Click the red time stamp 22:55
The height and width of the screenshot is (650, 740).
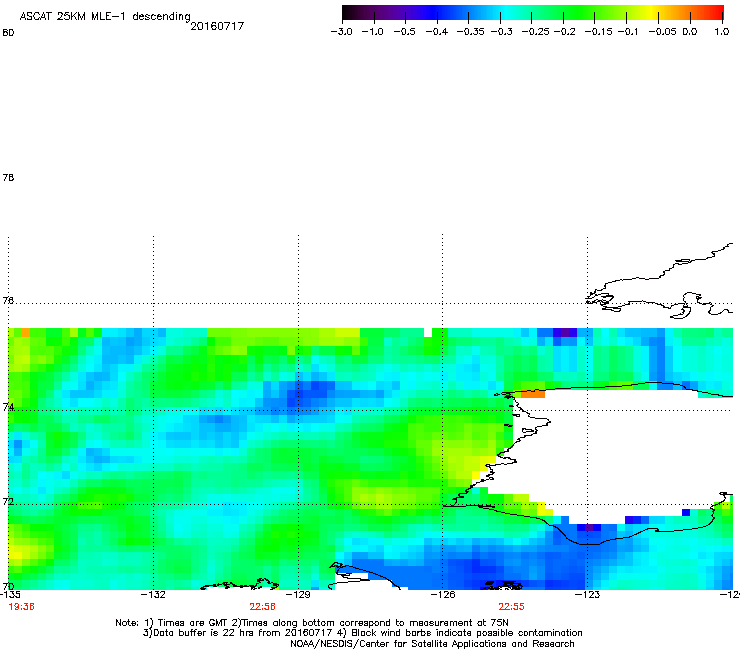pyautogui.click(x=512, y=607)
